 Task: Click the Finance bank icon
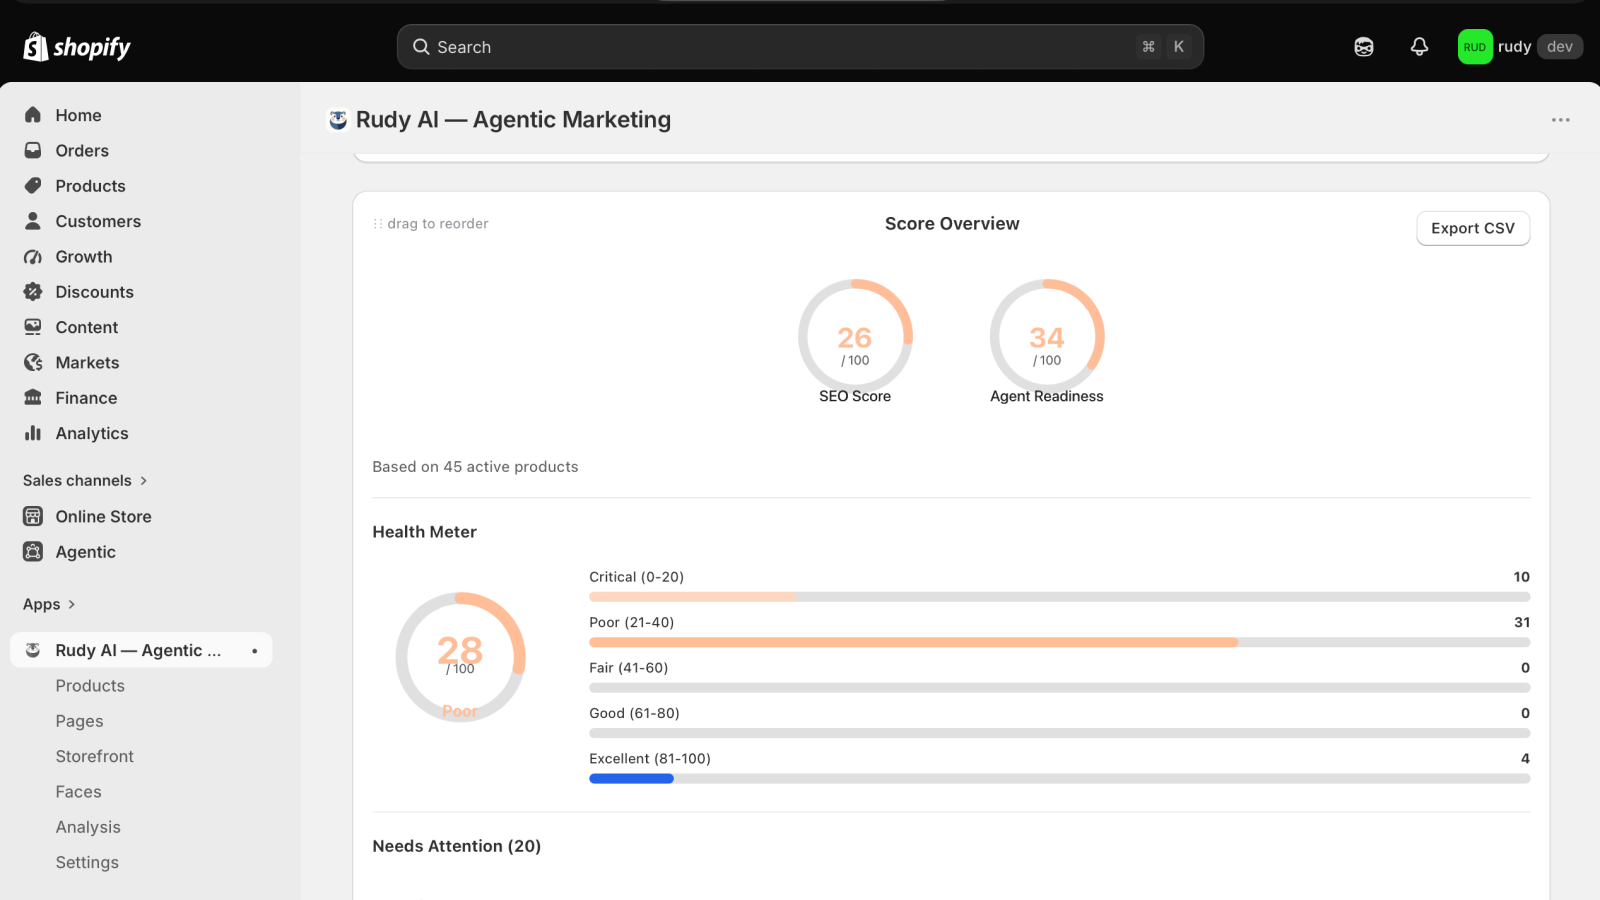(33, 398)
